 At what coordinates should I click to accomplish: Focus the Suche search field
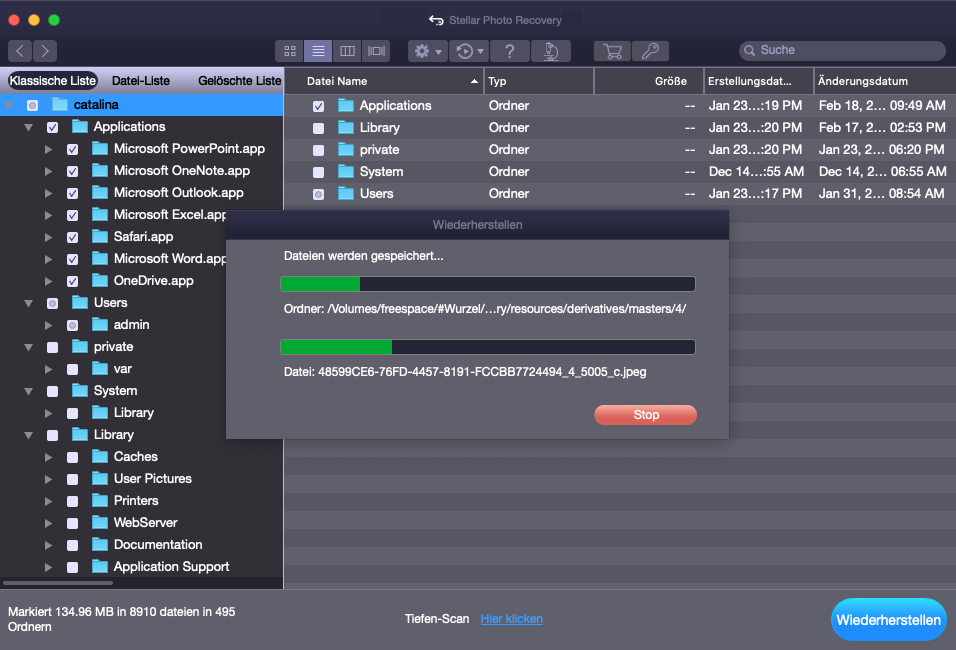[842, 51]
